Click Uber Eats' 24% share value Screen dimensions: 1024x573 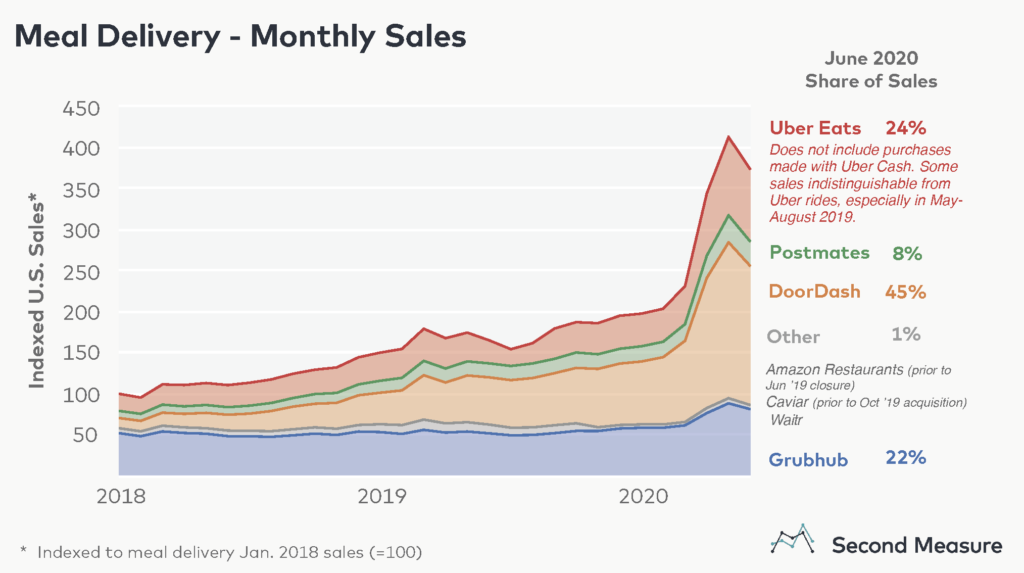pos(905,128)
